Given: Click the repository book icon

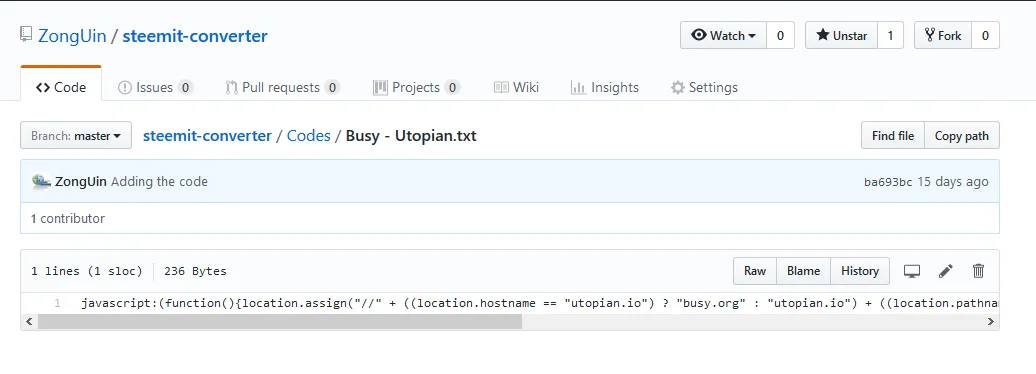Looking at the screenshot, I should pyautogui.click(x=26, y=35).
